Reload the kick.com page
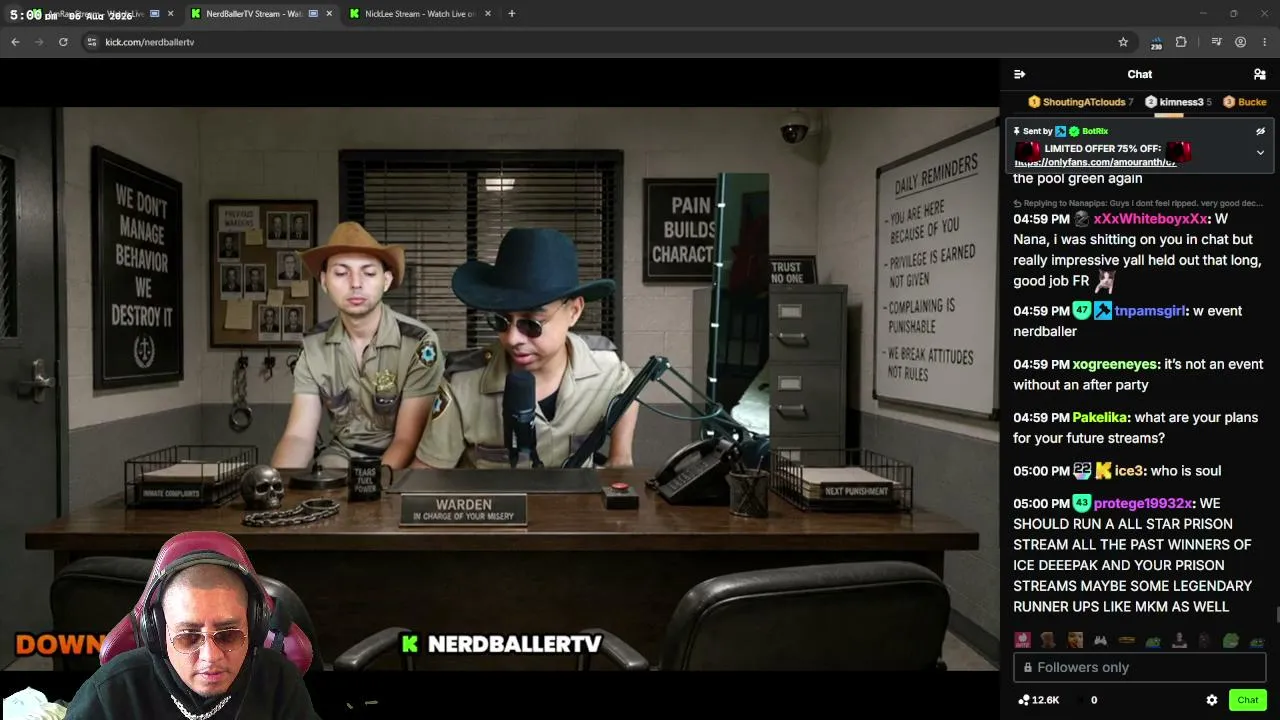 (x=63, y=42)
